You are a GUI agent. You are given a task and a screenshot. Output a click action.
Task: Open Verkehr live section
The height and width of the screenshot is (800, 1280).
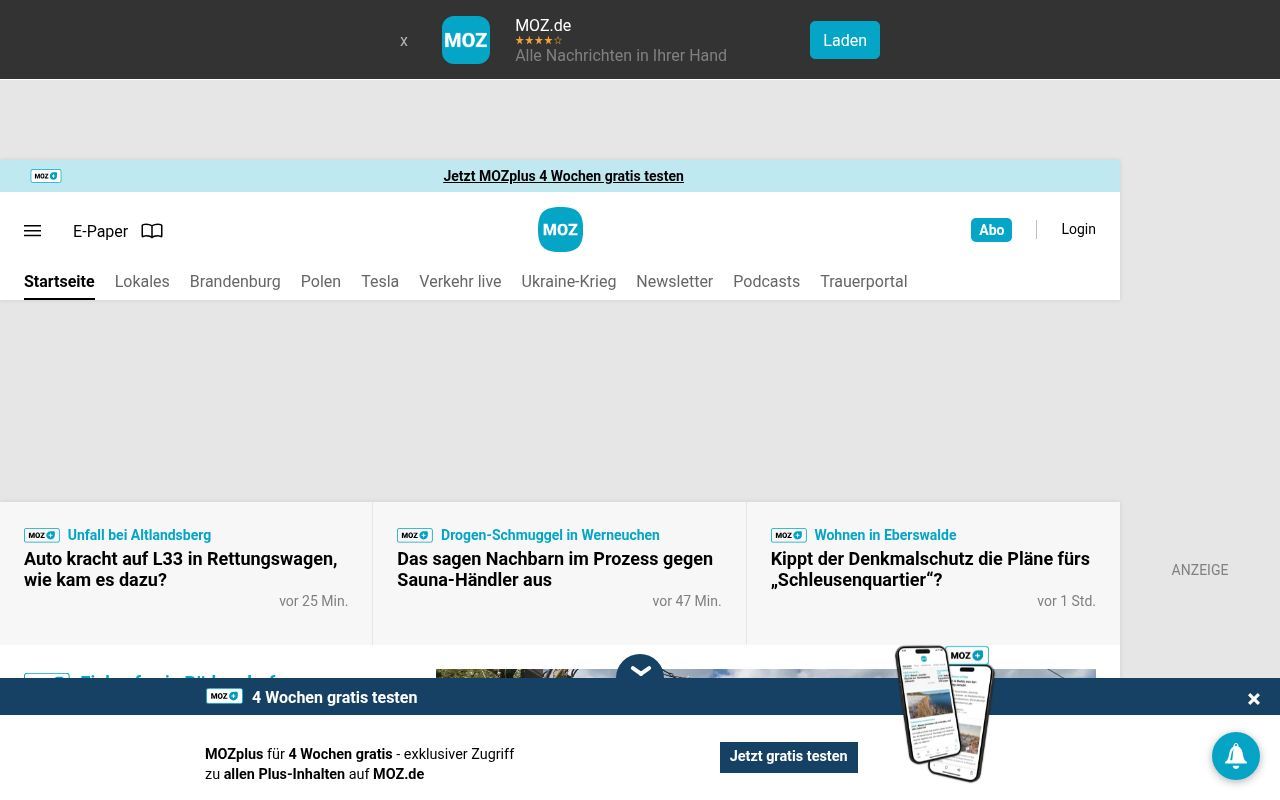tap(460, 282)
